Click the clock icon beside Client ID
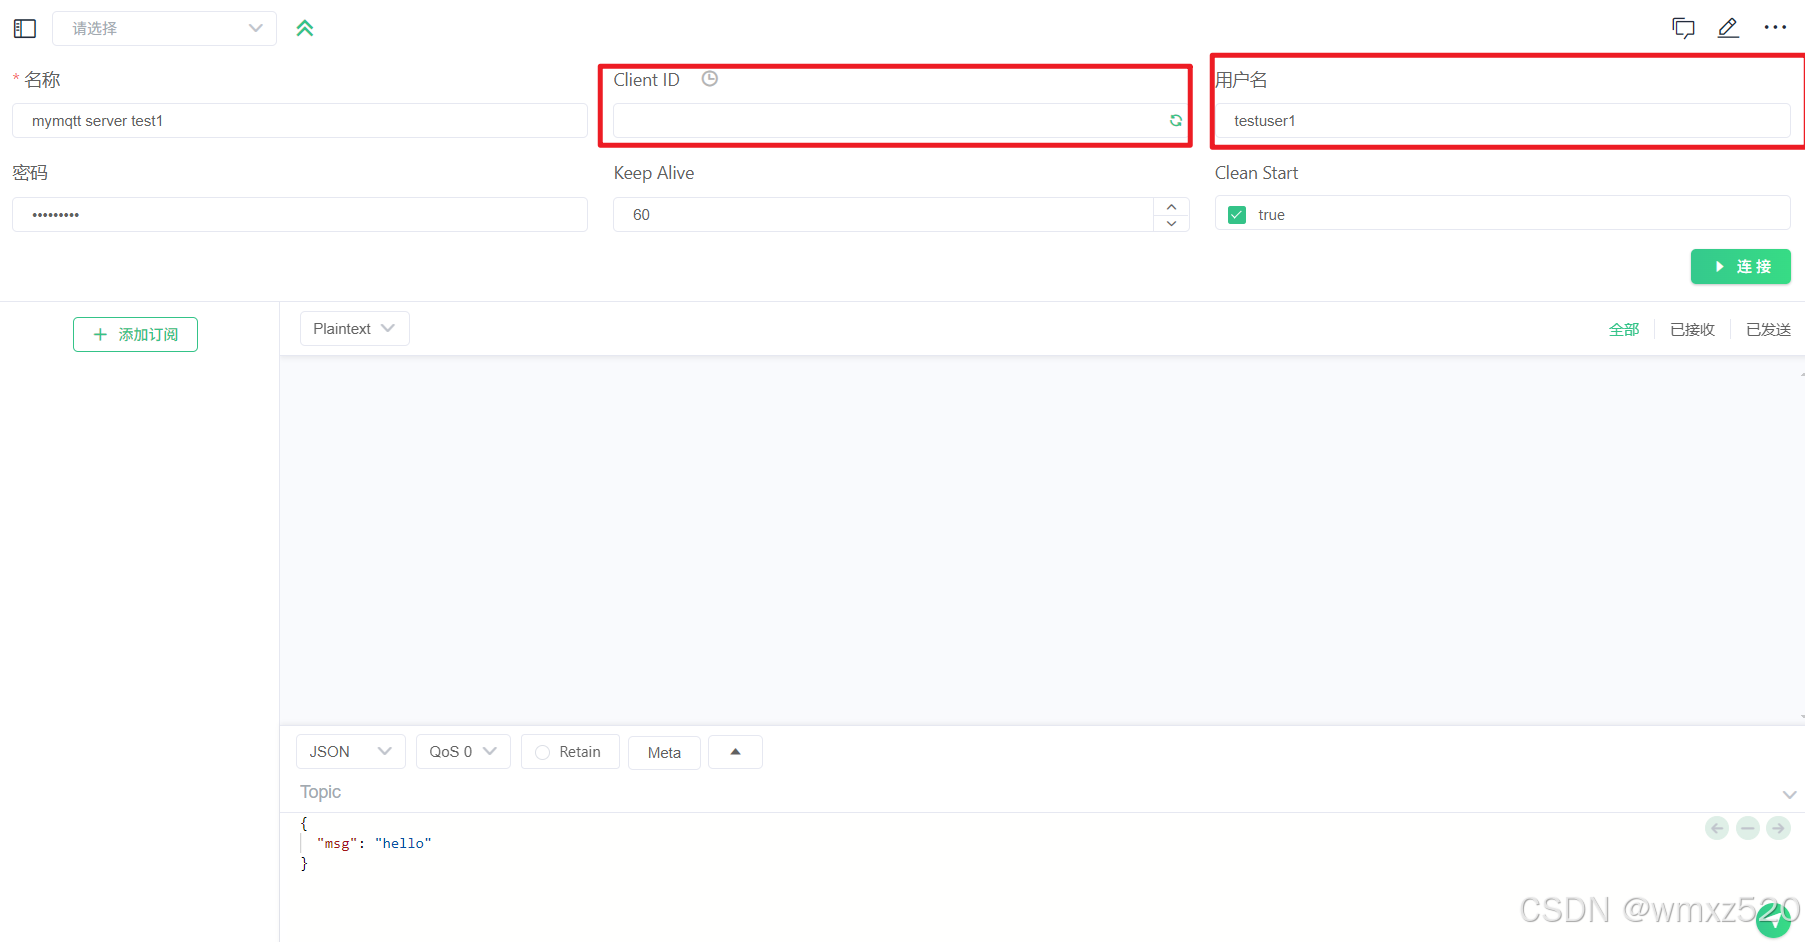This screenshot has height=942, width=1805. point(710,78)
